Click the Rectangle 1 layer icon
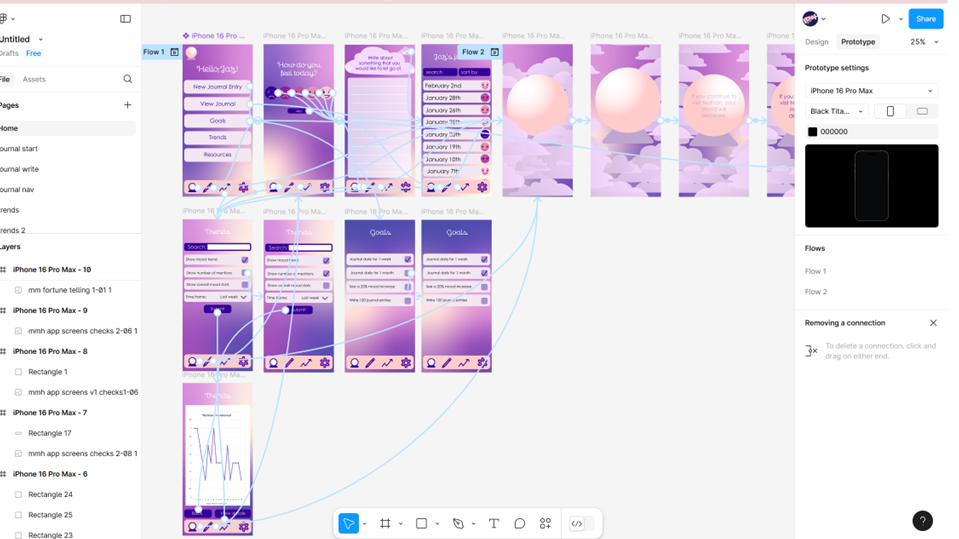The height and width of the screenshot is (539, 959). 18,372
